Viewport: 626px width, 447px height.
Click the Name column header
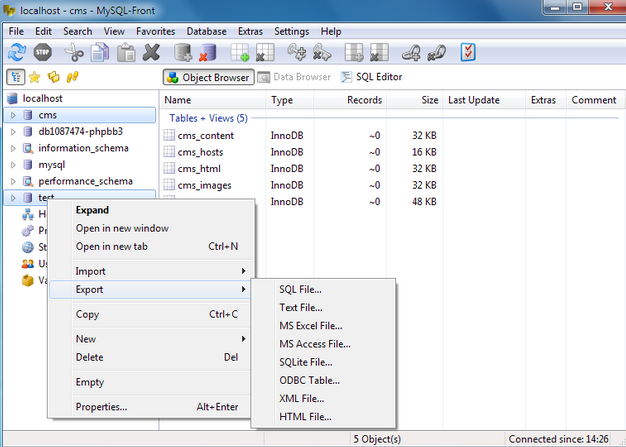(213, 100)
